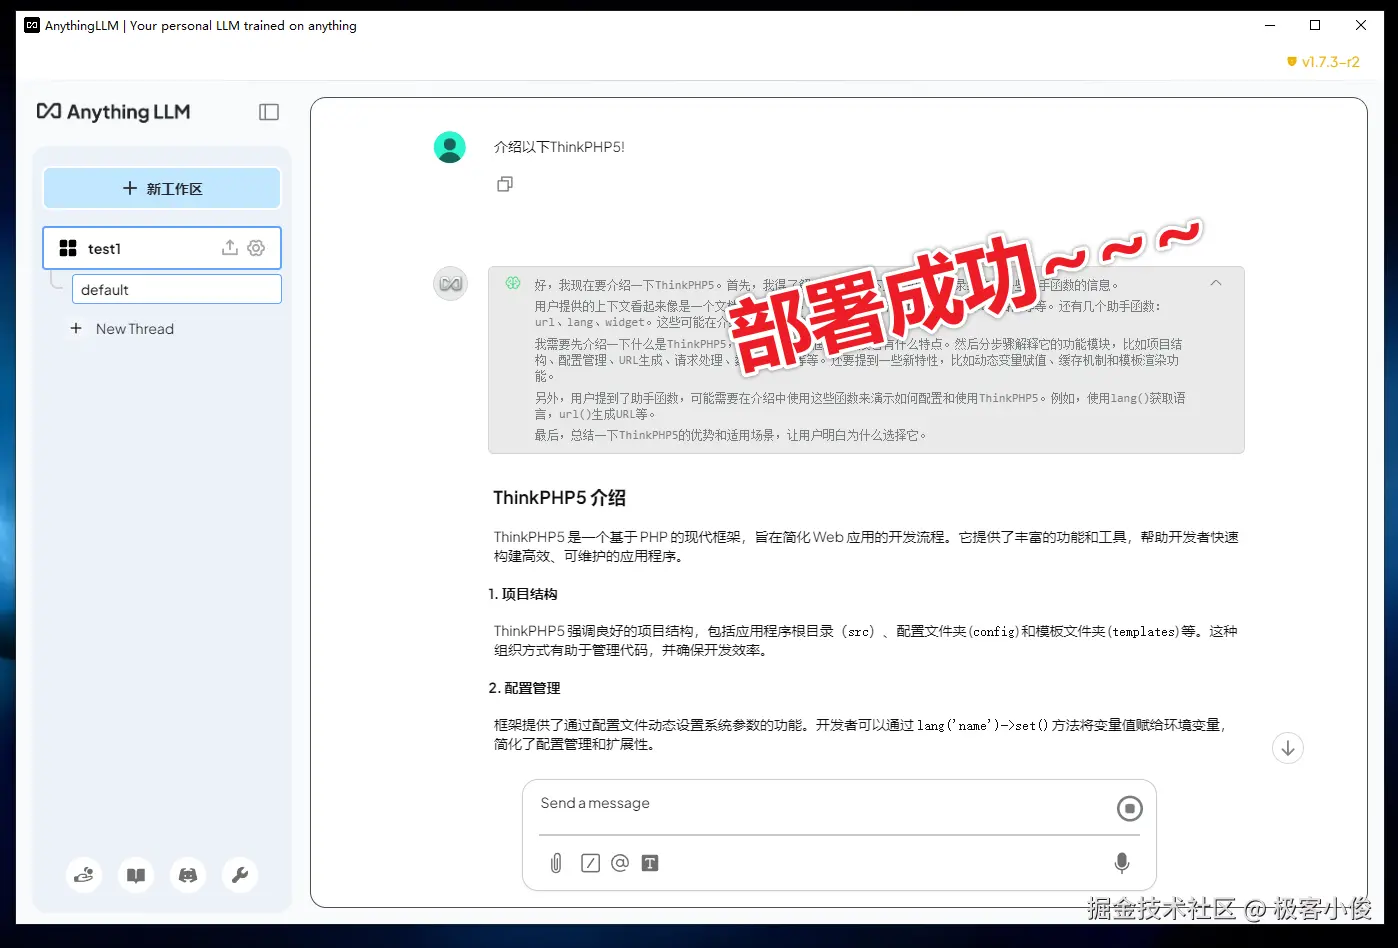Viewport: 1398px width, 948px height.
Task: Open test1 workspace settings gear
Action: (x=256, y=248)
